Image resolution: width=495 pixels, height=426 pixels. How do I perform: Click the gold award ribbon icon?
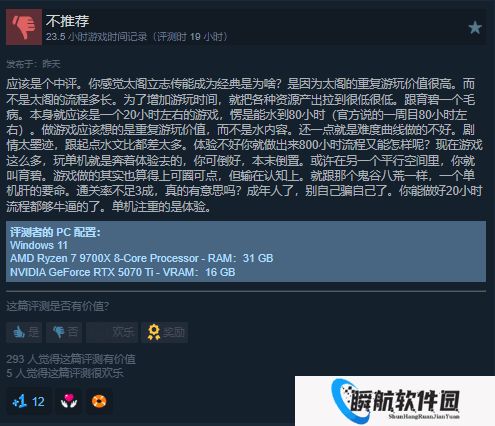[154, 332]
